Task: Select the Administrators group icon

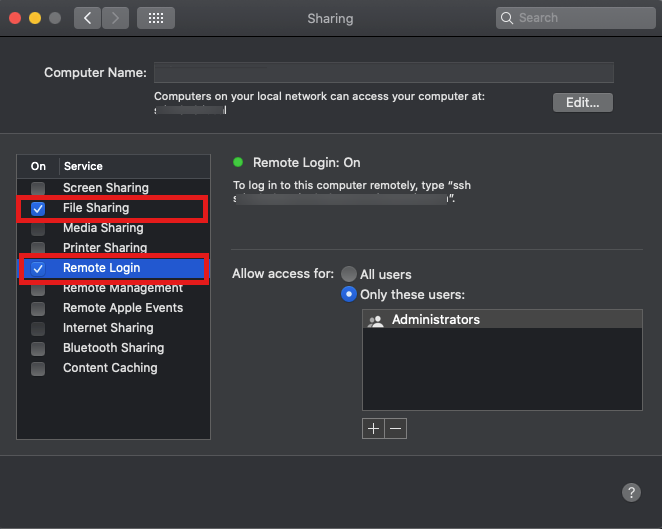Action: pos(376,321)
